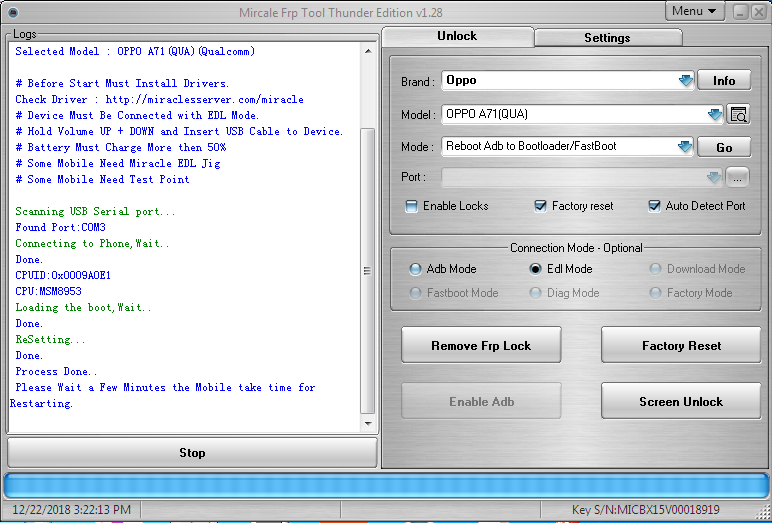772x523 pixels.
Task: Click the 'Selected Model' log line
Action: pyautogui.click(x=135, y=51)
